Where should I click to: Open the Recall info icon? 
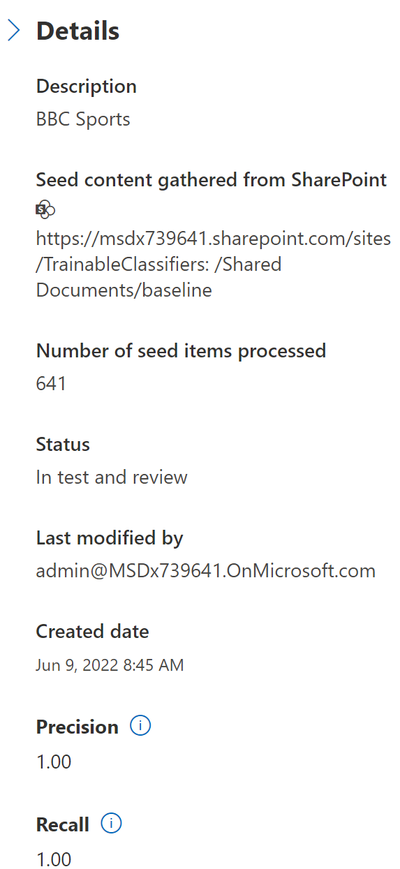[111, 824]
